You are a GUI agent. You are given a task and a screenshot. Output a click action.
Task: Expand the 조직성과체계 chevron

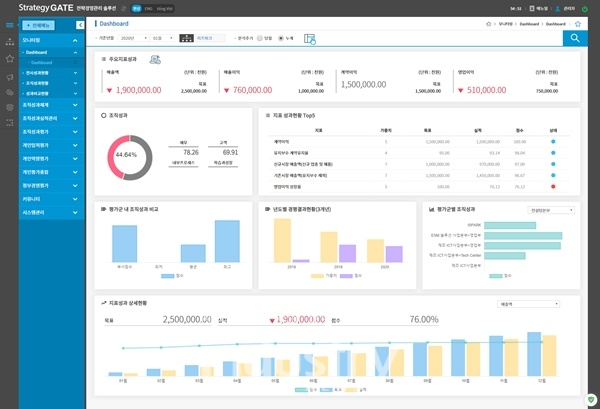(75, 105)
